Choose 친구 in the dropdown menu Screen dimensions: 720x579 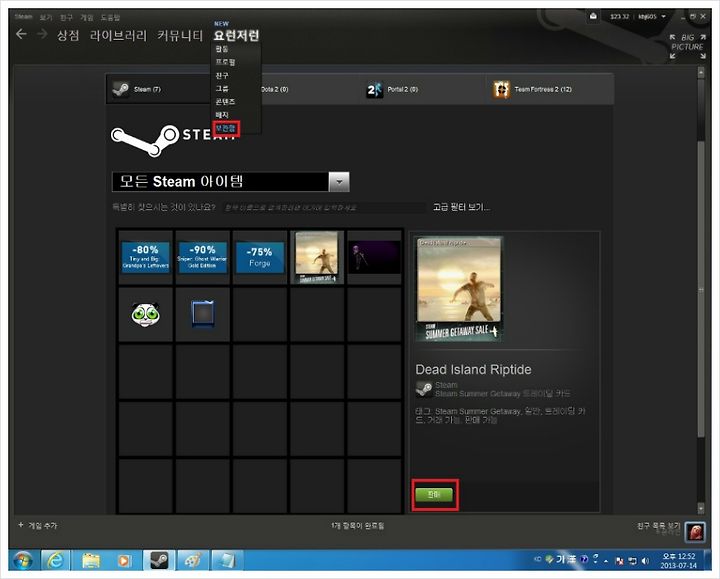pyautogui.click(x=222, y=75)
